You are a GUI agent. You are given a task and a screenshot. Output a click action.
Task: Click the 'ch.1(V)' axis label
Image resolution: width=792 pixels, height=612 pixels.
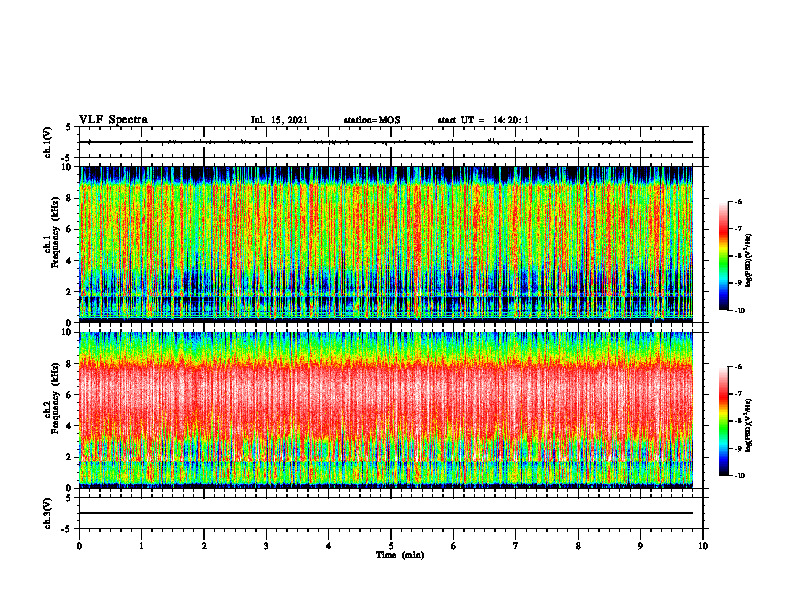coord(48,142)
